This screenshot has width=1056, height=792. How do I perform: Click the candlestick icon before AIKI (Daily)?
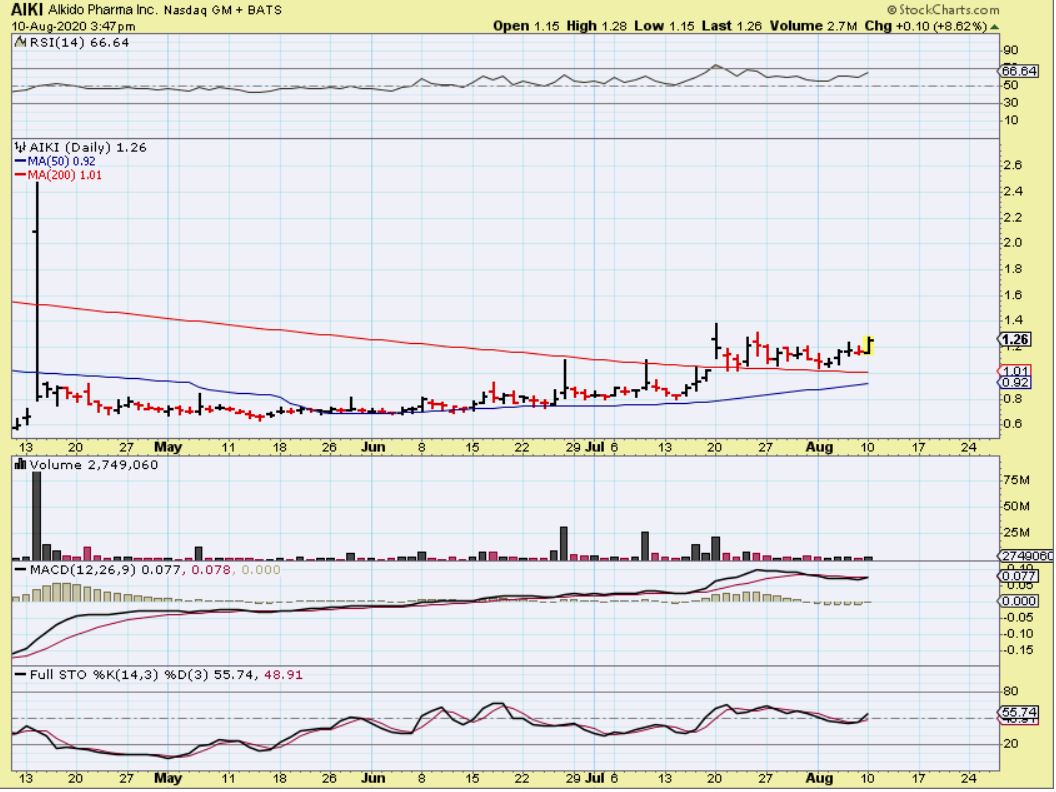[x=20, y=147]
